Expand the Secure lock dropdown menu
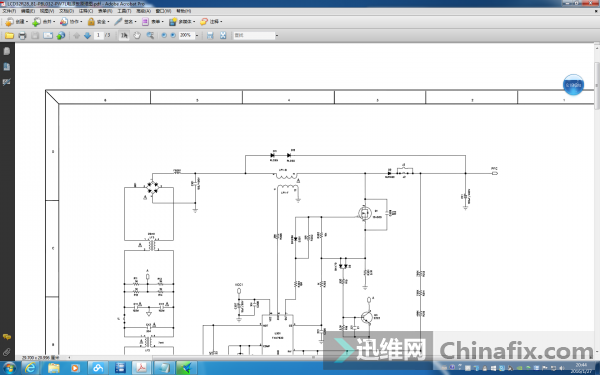Viewport: 600px width, 375px height. click(x=99, y=22)
